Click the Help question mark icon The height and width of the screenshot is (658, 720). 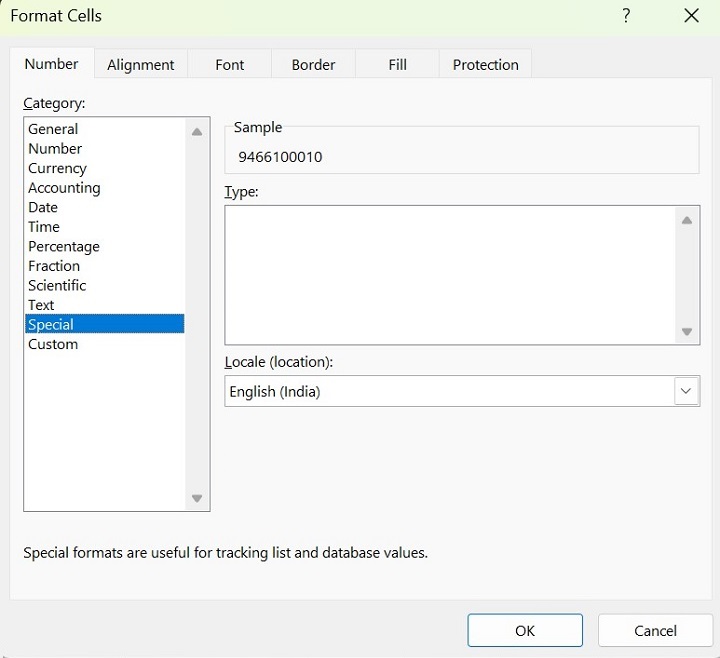(x=626, y=16)
